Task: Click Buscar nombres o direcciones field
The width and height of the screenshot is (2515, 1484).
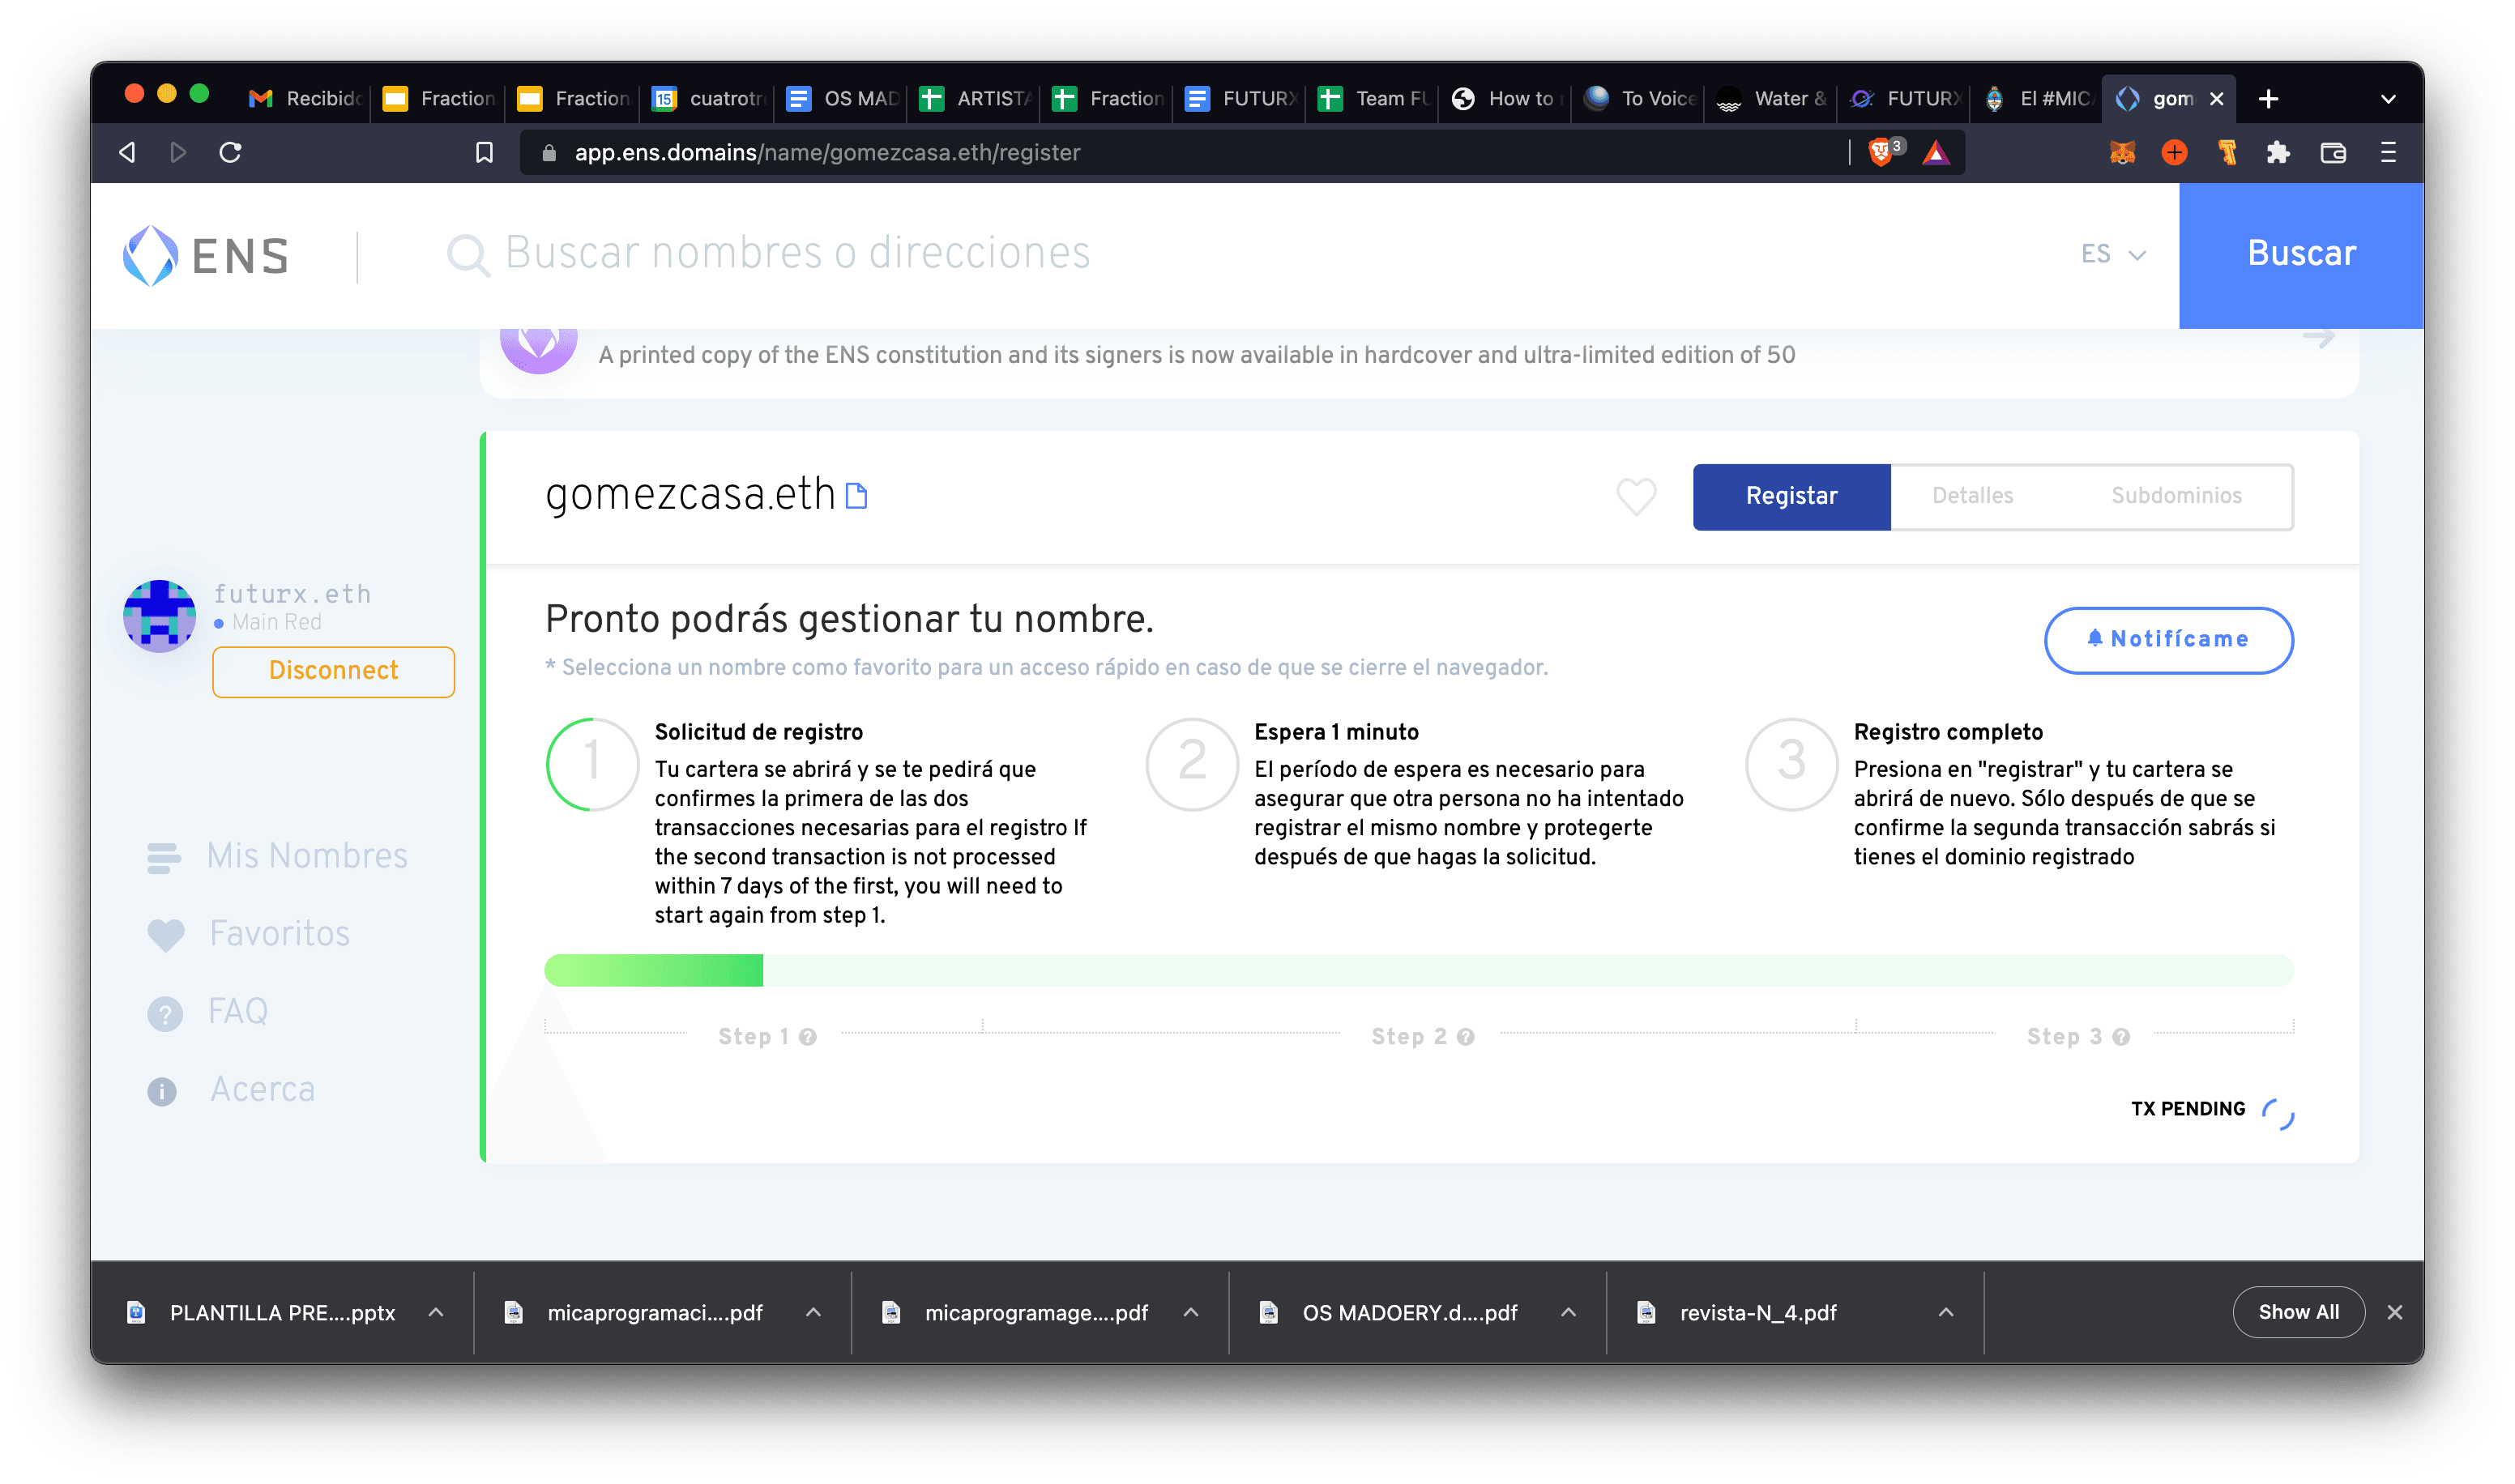Action: pos(797,254)
